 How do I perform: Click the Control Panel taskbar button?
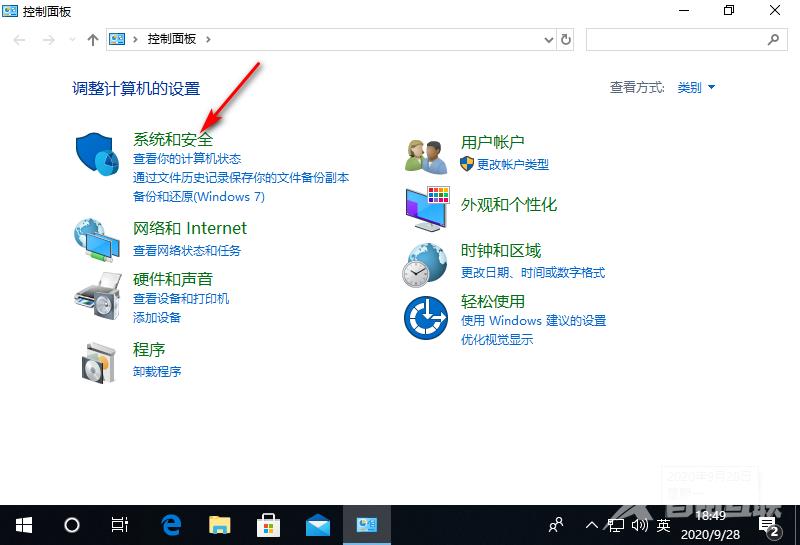(x=367, y=525)
